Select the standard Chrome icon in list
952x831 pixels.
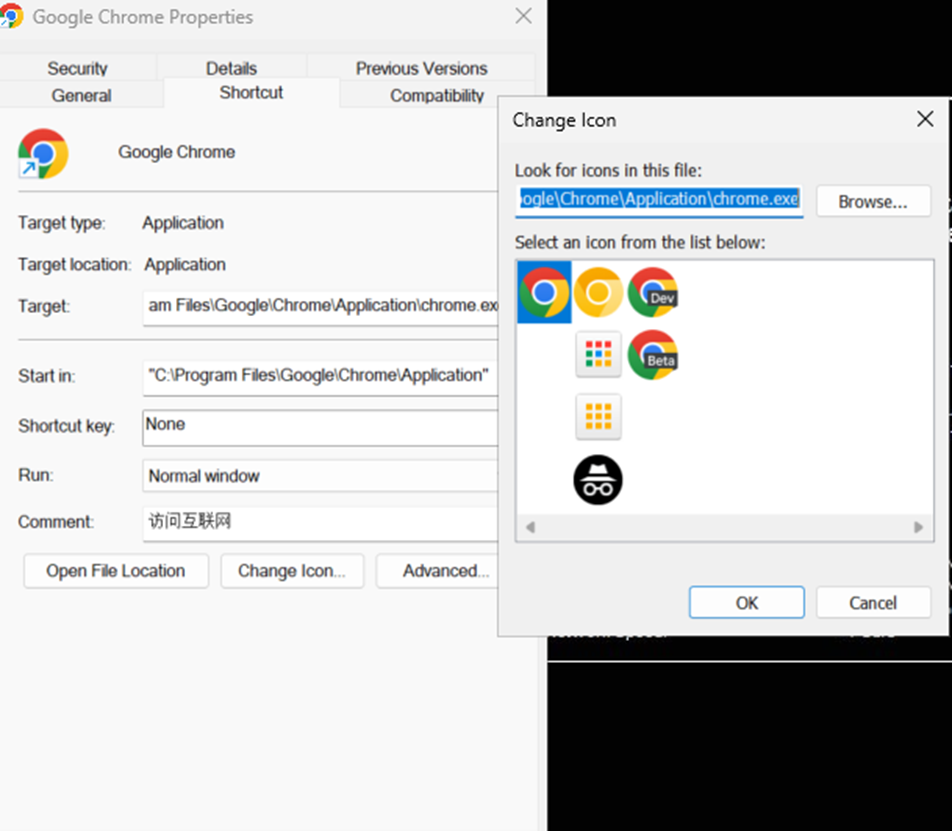(544, 292)
